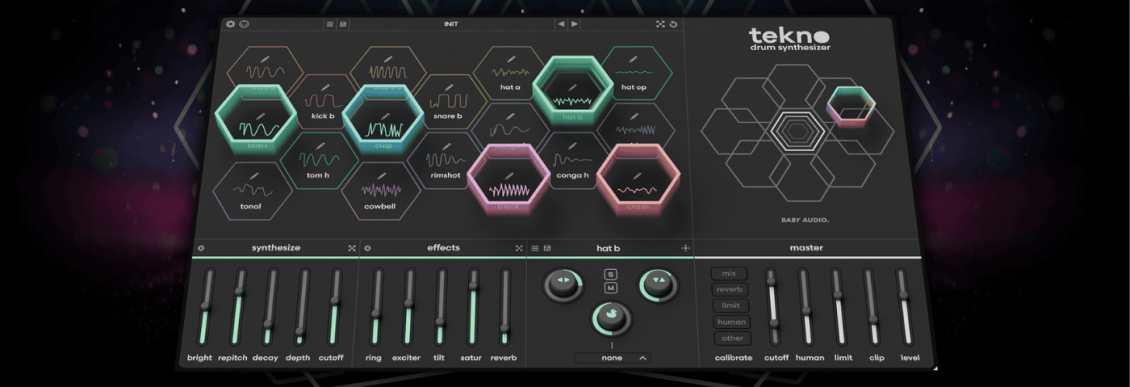The height and width of the screenshot is (387, 1130).
Task: Select the 'limit' calibrate option
Action: click(730, 306)
